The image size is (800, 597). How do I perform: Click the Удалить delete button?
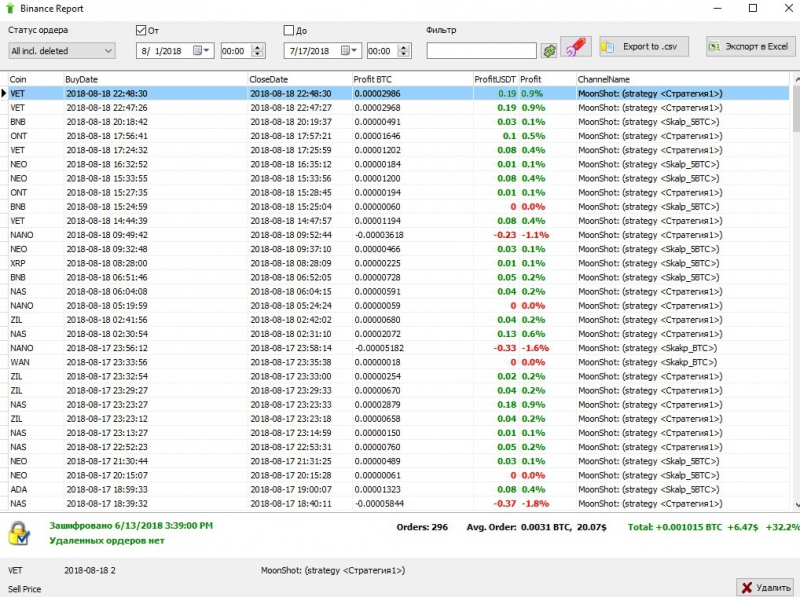point(766,587)
